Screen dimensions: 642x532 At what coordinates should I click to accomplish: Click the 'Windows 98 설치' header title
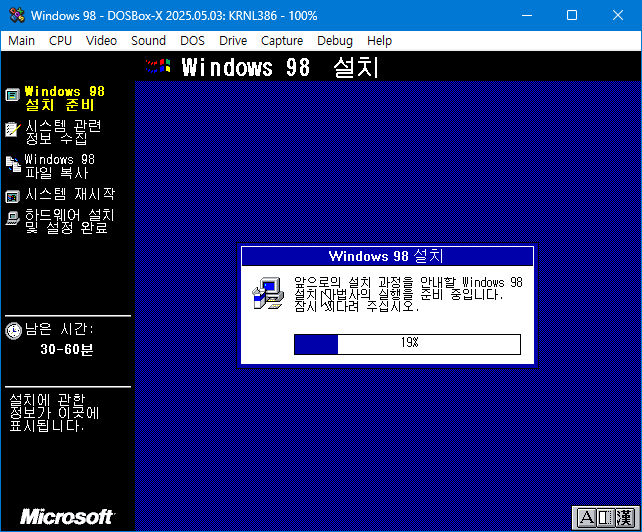(x=280, y=67)
